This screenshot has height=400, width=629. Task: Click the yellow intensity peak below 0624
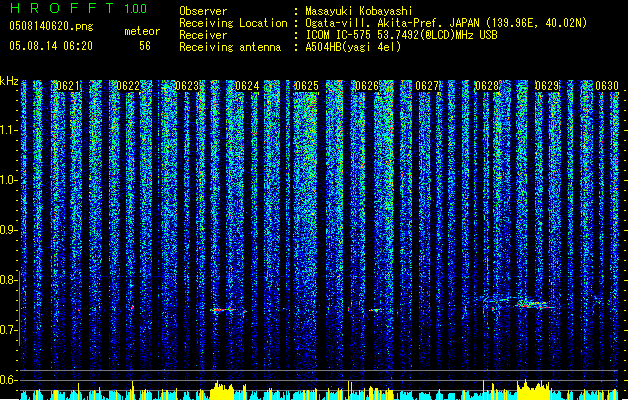tap(224, 390)
